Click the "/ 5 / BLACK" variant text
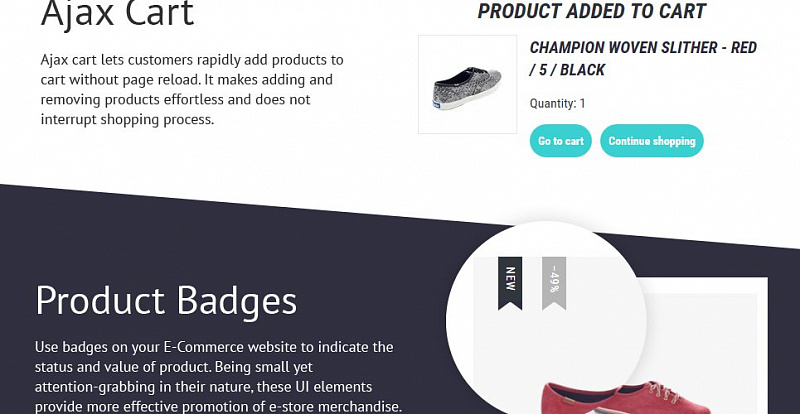800x414 pixels. point(567,70)
